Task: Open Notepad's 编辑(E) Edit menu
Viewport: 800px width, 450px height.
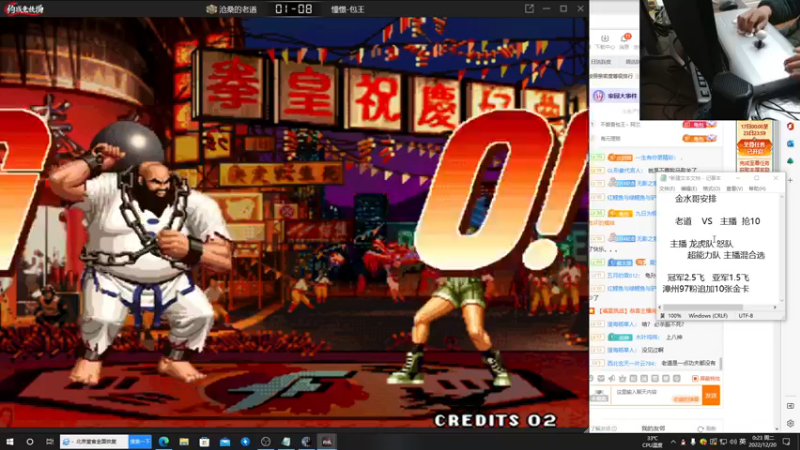Action: (689, 189)
